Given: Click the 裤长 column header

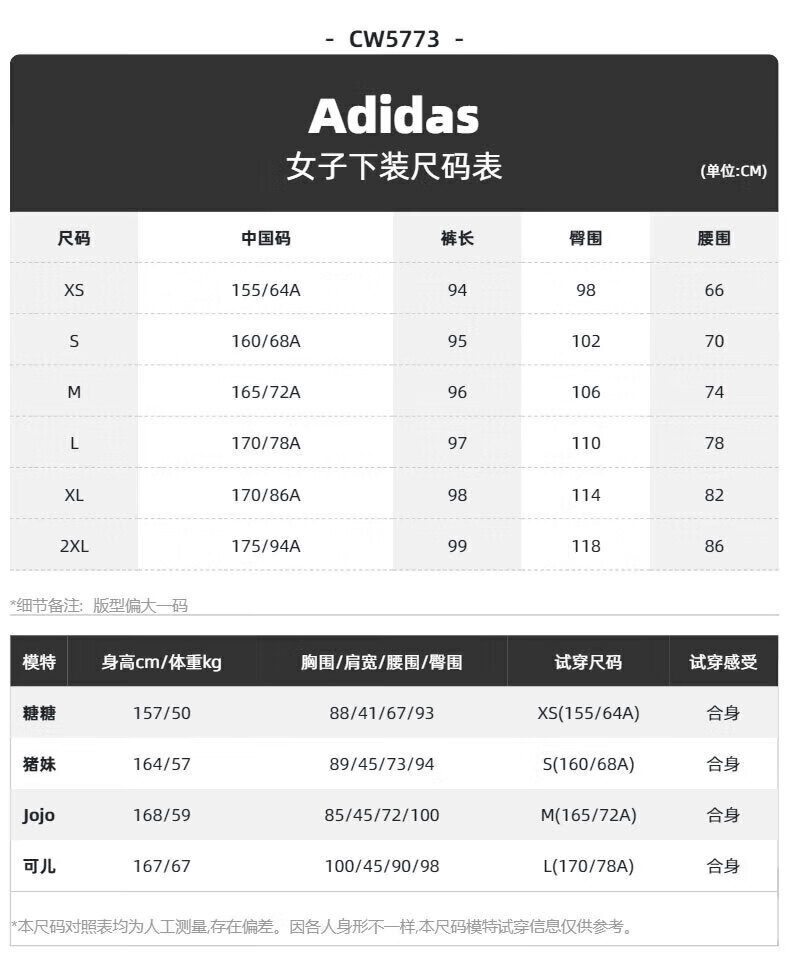Looking at the screenshot, I should point(457,238).
